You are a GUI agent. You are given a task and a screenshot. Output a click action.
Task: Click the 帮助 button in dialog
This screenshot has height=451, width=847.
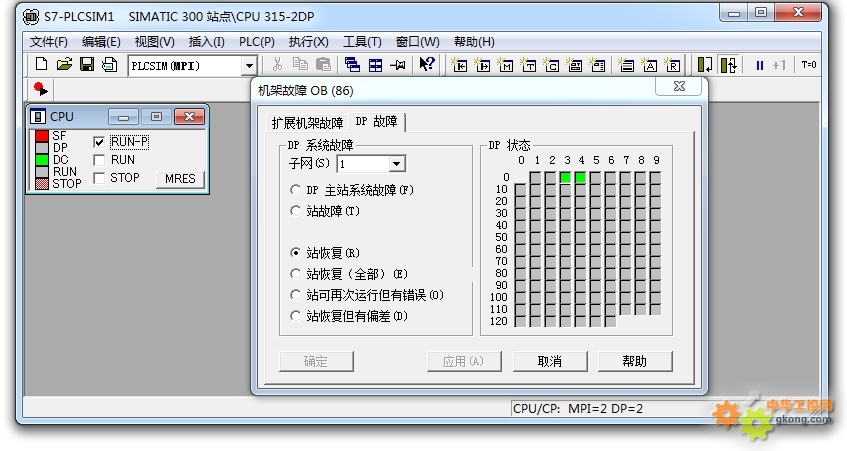(635, 361)
